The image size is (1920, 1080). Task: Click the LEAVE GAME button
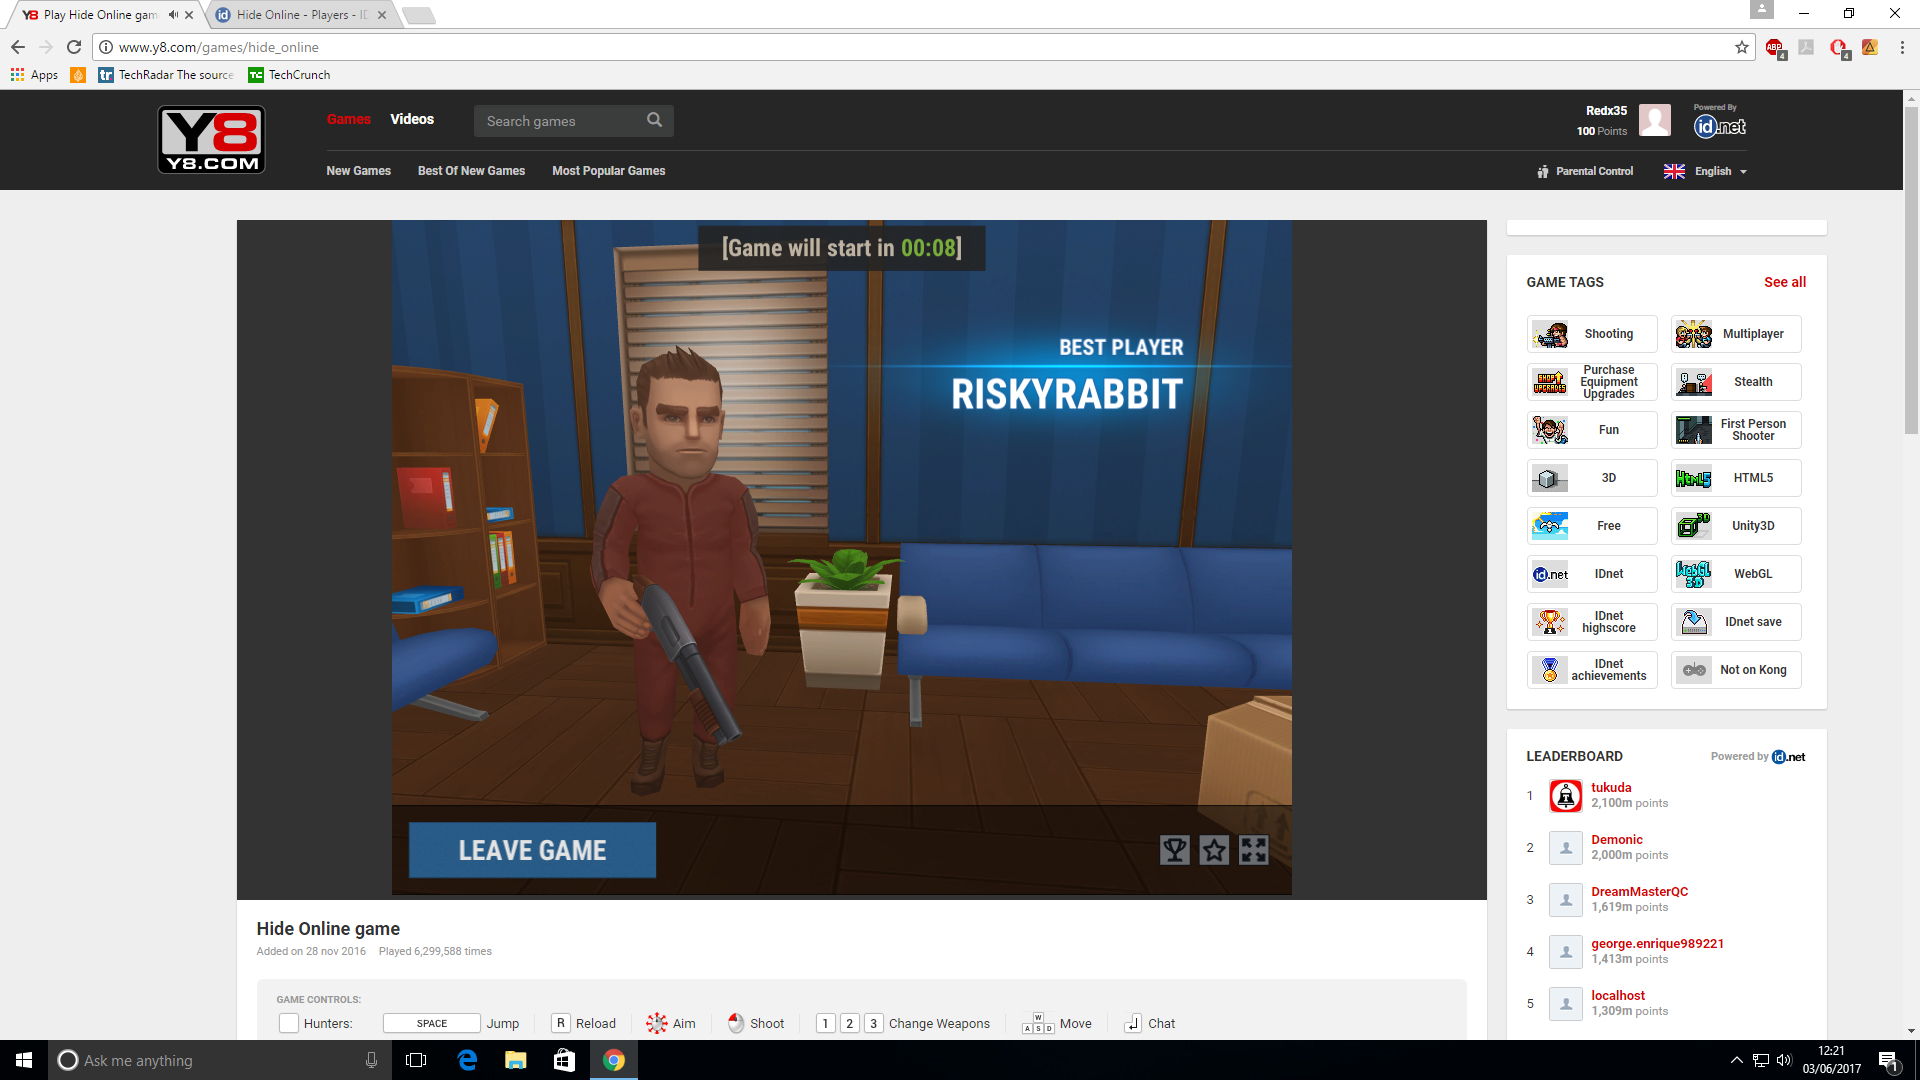533,849
